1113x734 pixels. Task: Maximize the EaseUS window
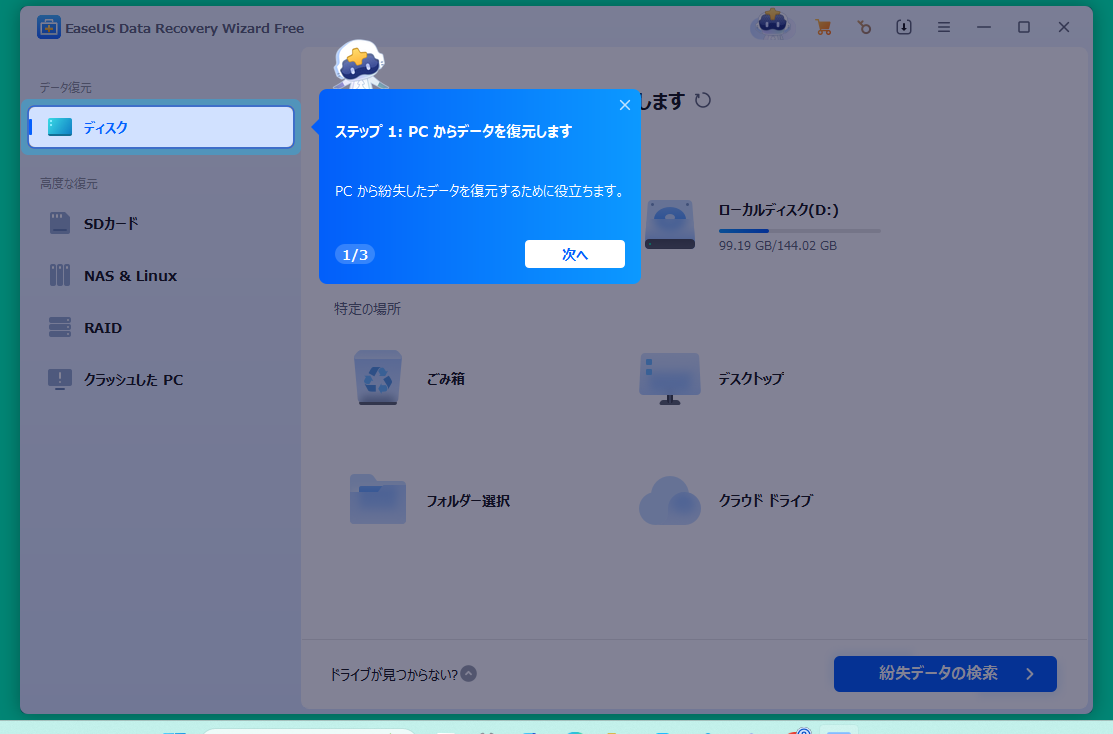[x=1024, y=28]
